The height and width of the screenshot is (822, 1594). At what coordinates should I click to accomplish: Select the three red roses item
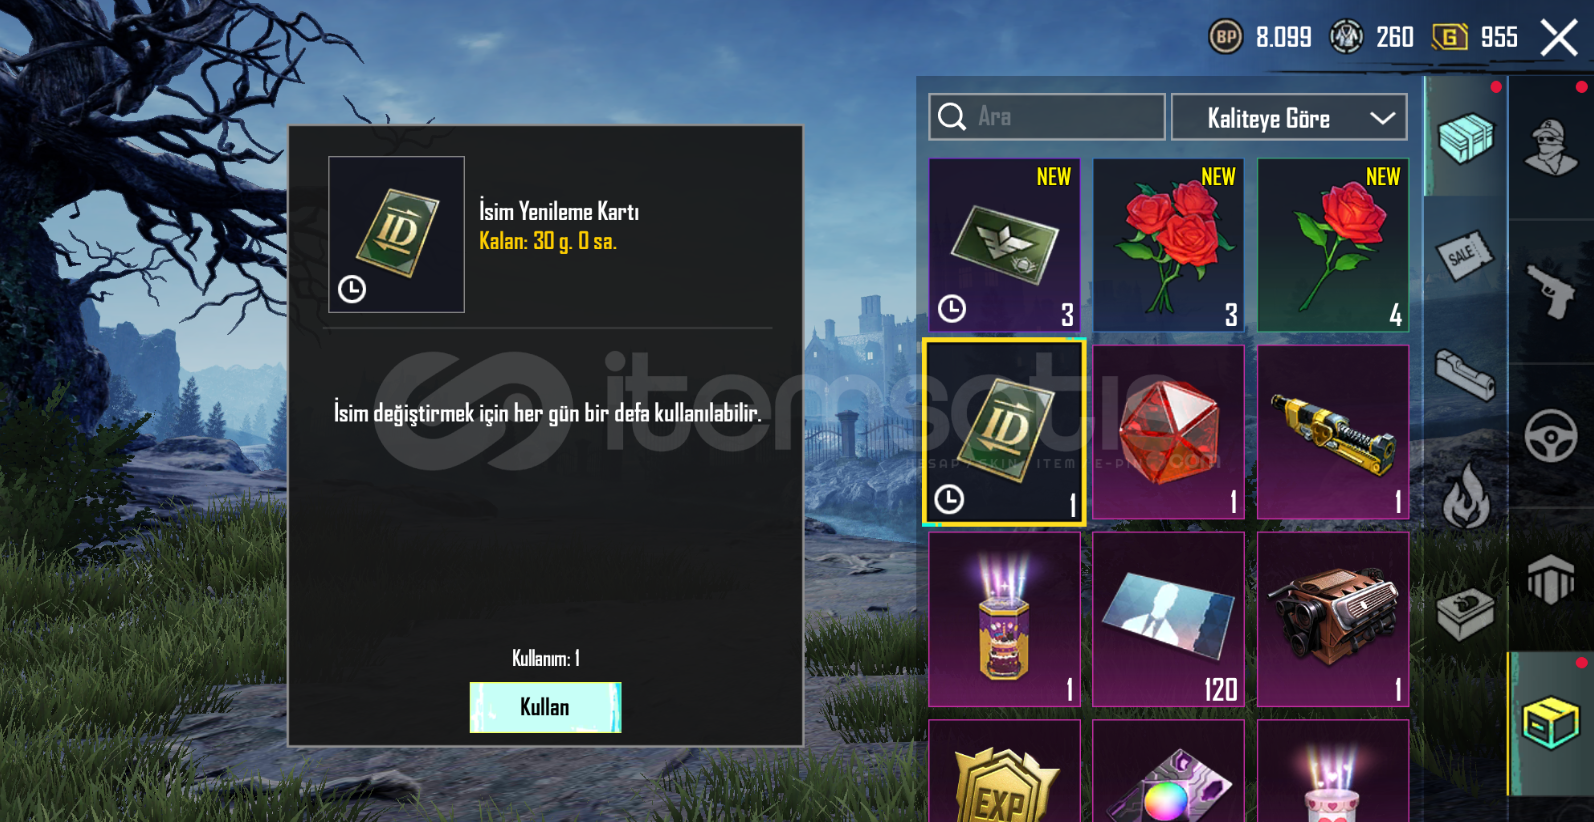click(1169, 245)
